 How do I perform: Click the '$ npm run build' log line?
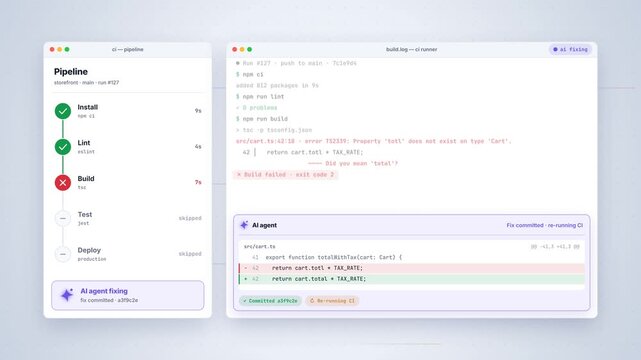tap(262, 119)
